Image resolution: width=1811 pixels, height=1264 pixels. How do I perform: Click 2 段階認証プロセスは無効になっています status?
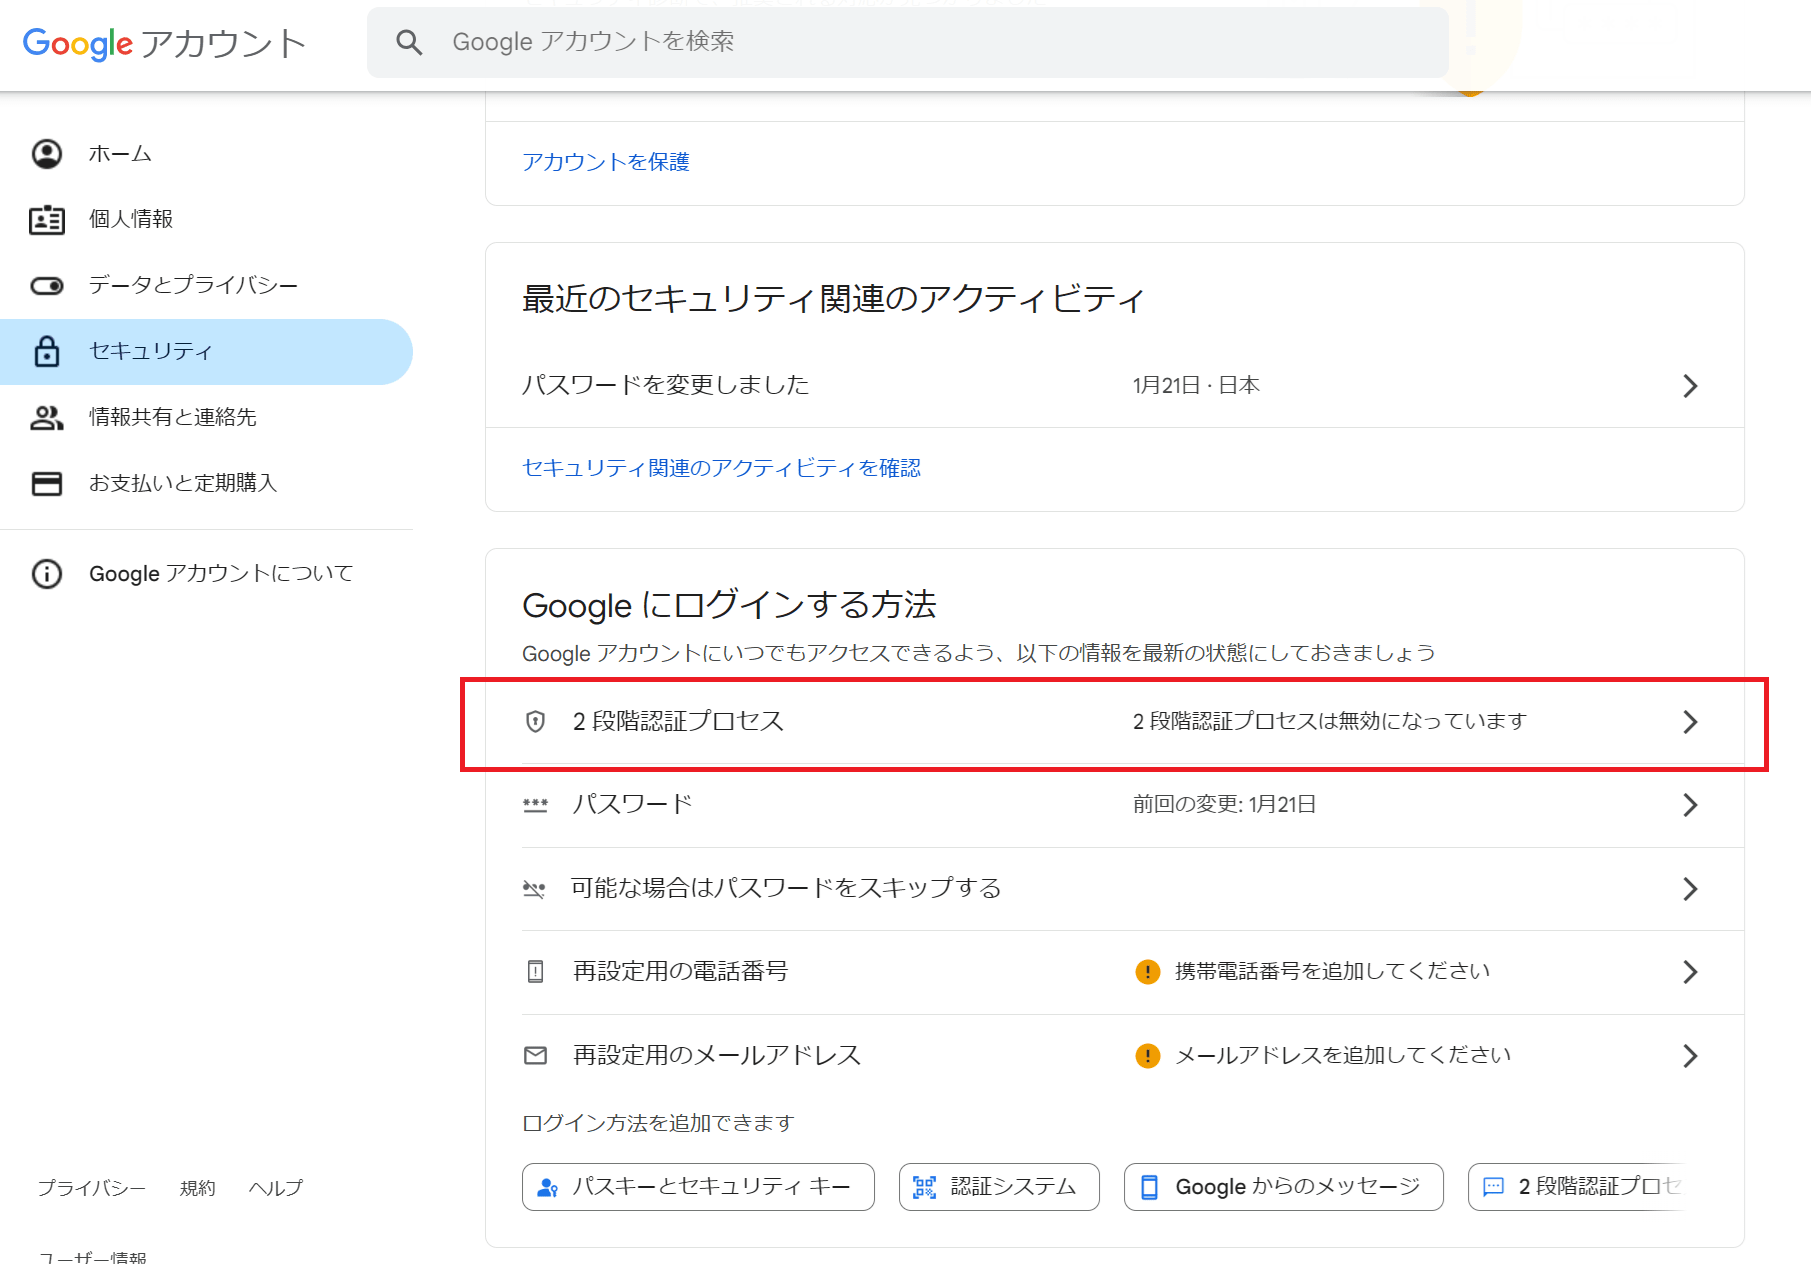1330,721
